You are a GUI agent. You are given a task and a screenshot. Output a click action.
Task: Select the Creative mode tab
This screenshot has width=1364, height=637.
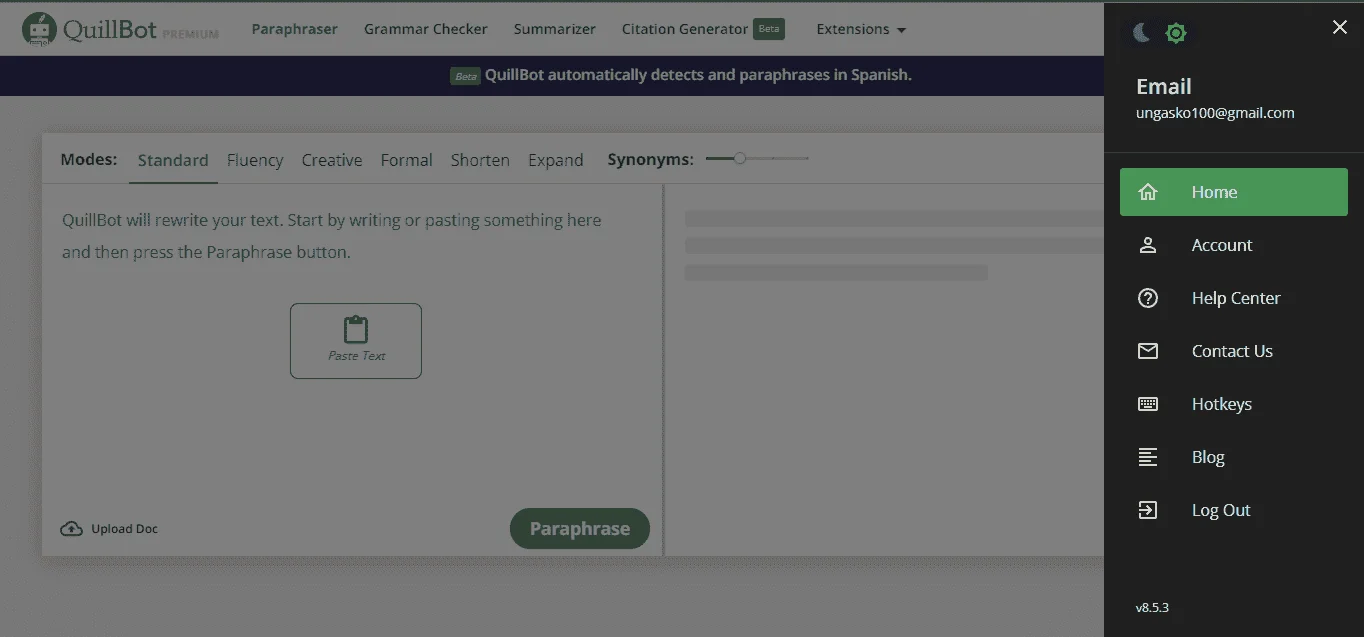pyautogui.click(x=332, y=160)
